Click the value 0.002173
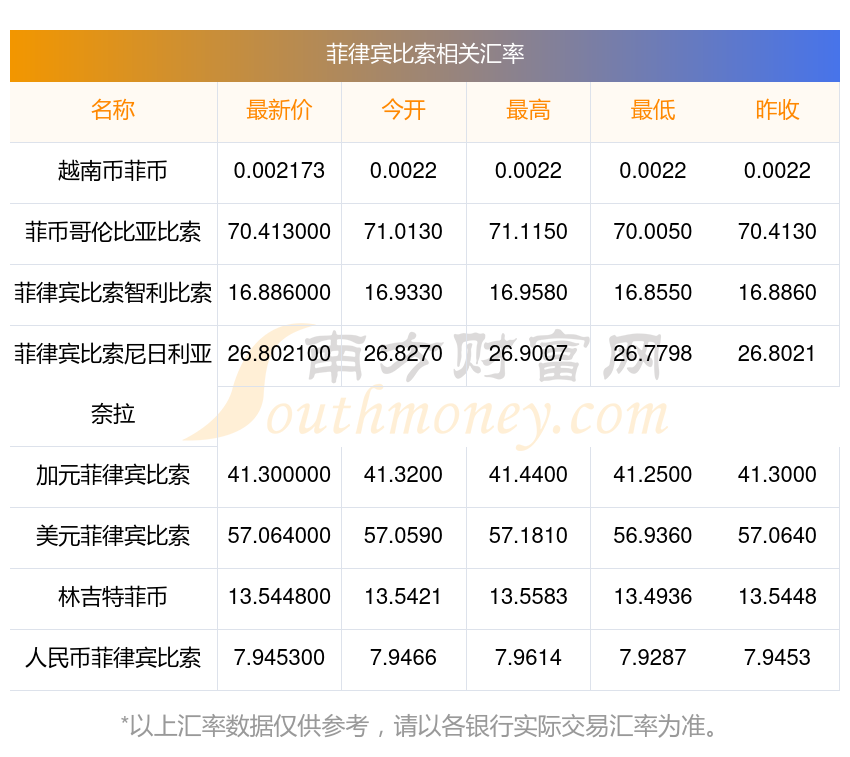 [279, 171]
